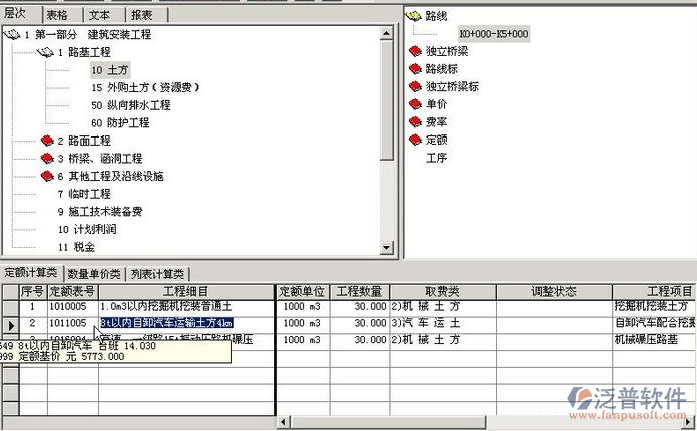697x431 pixels.
Task: Click the red book icon beside 独立桥梁
Action: click(x=414, y=52)
